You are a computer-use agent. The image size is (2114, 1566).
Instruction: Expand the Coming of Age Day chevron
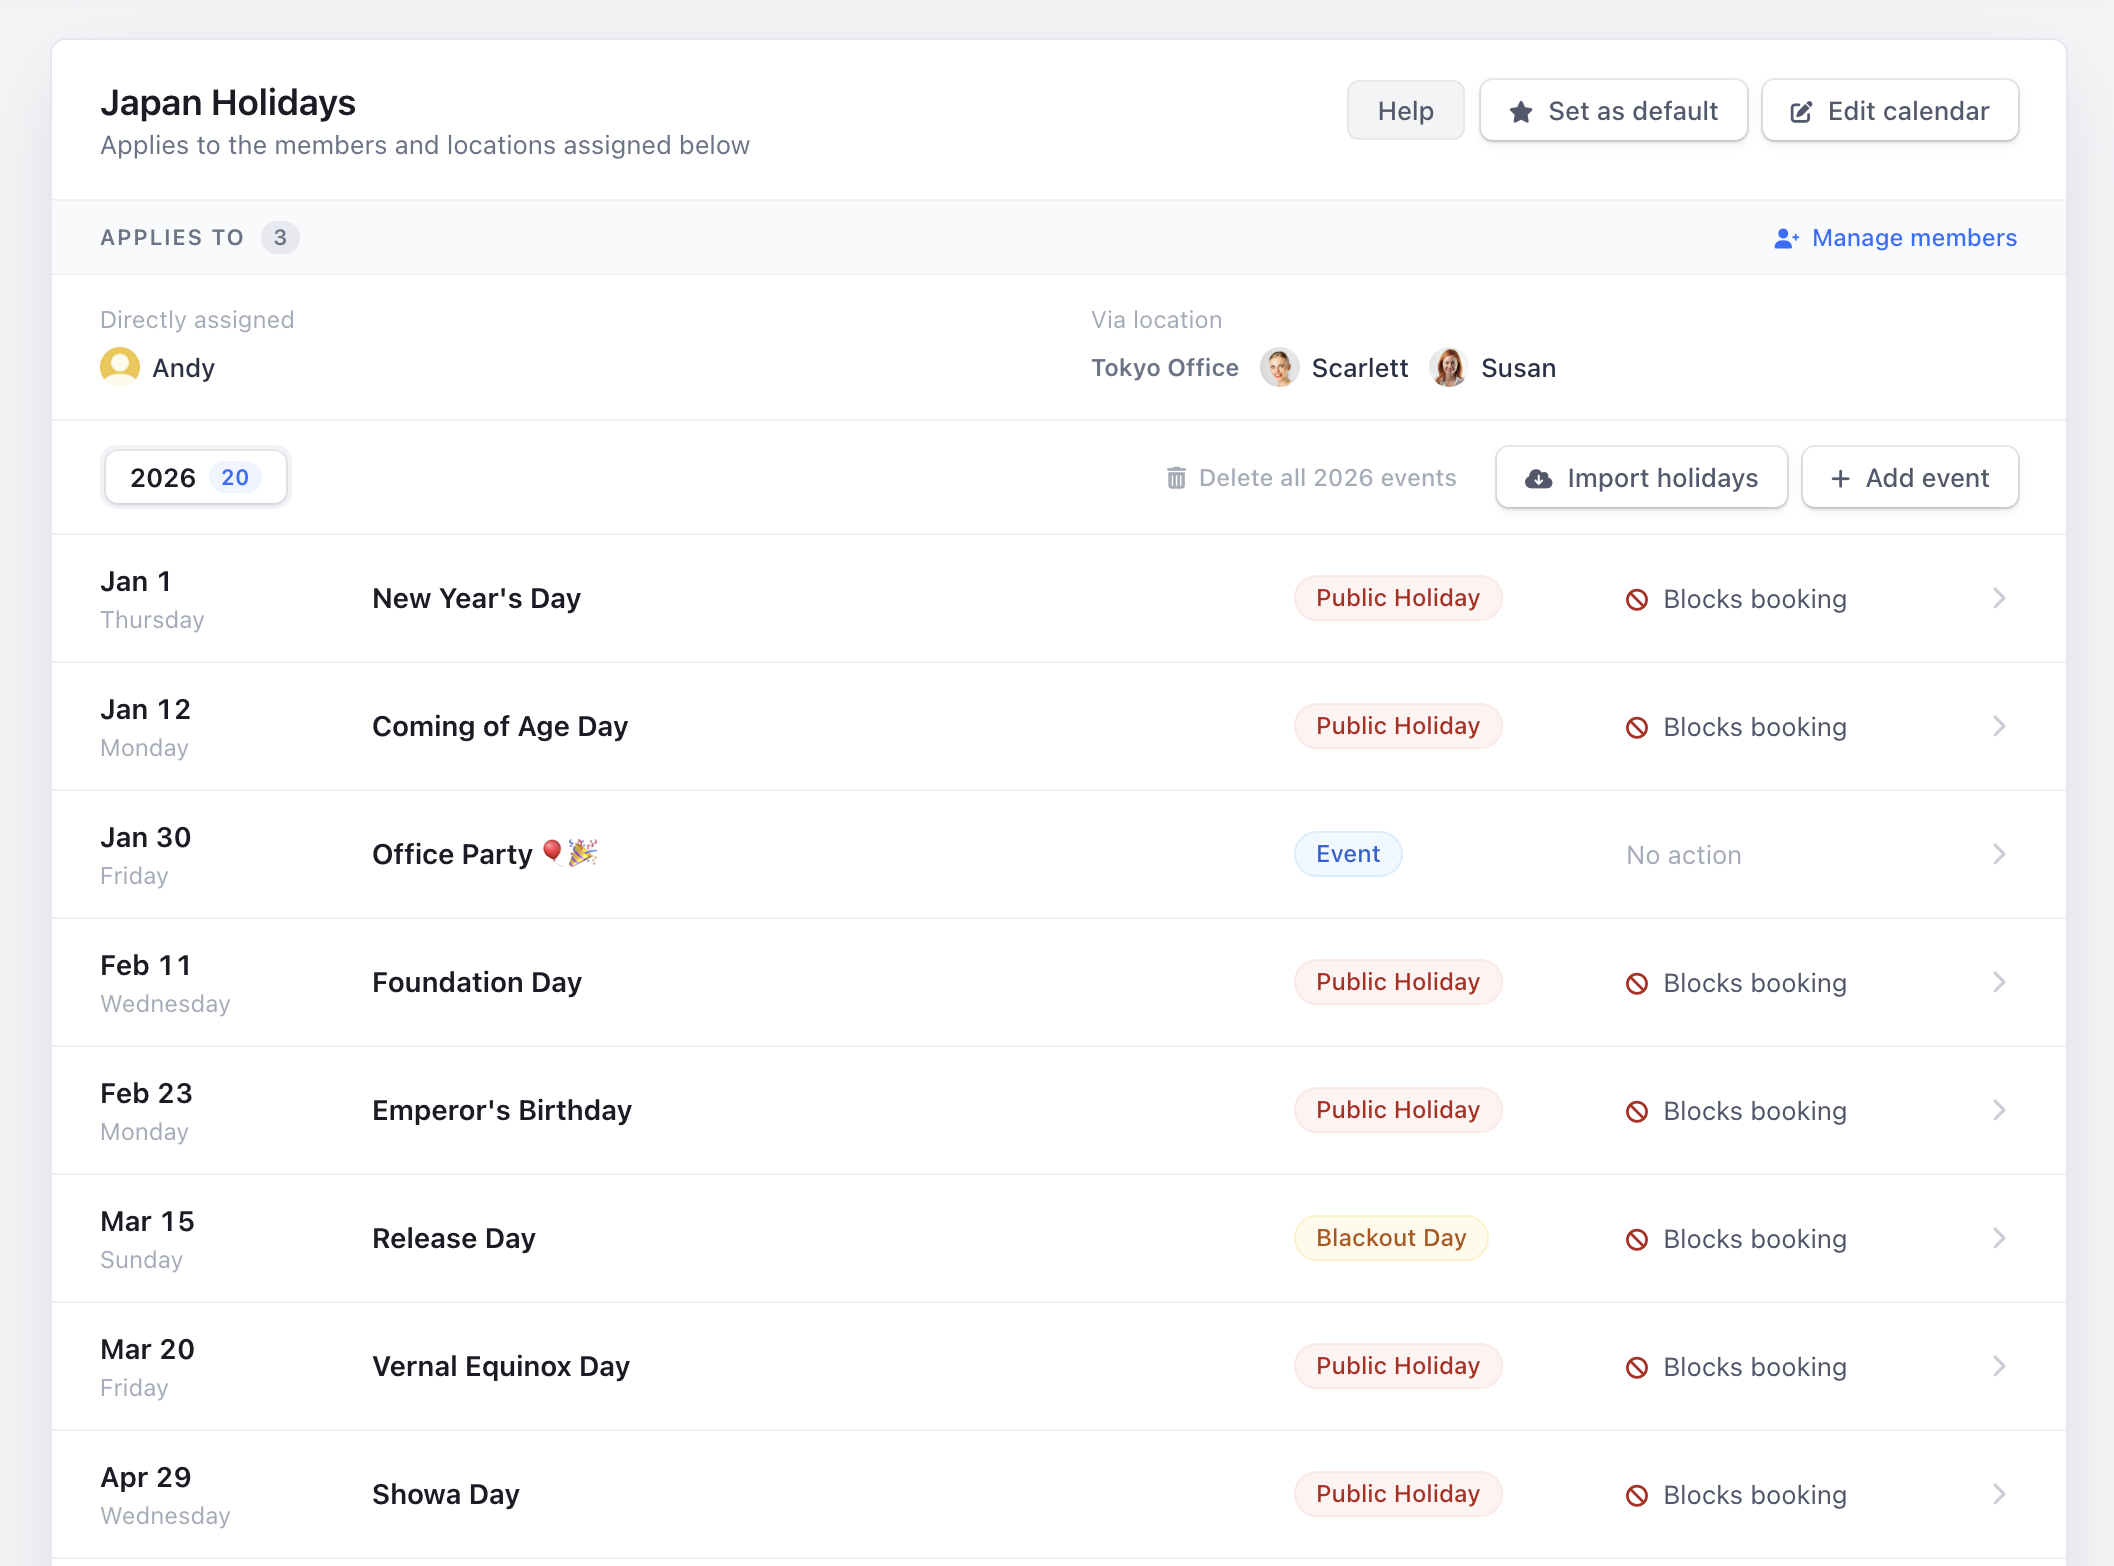pos(1999,726)
